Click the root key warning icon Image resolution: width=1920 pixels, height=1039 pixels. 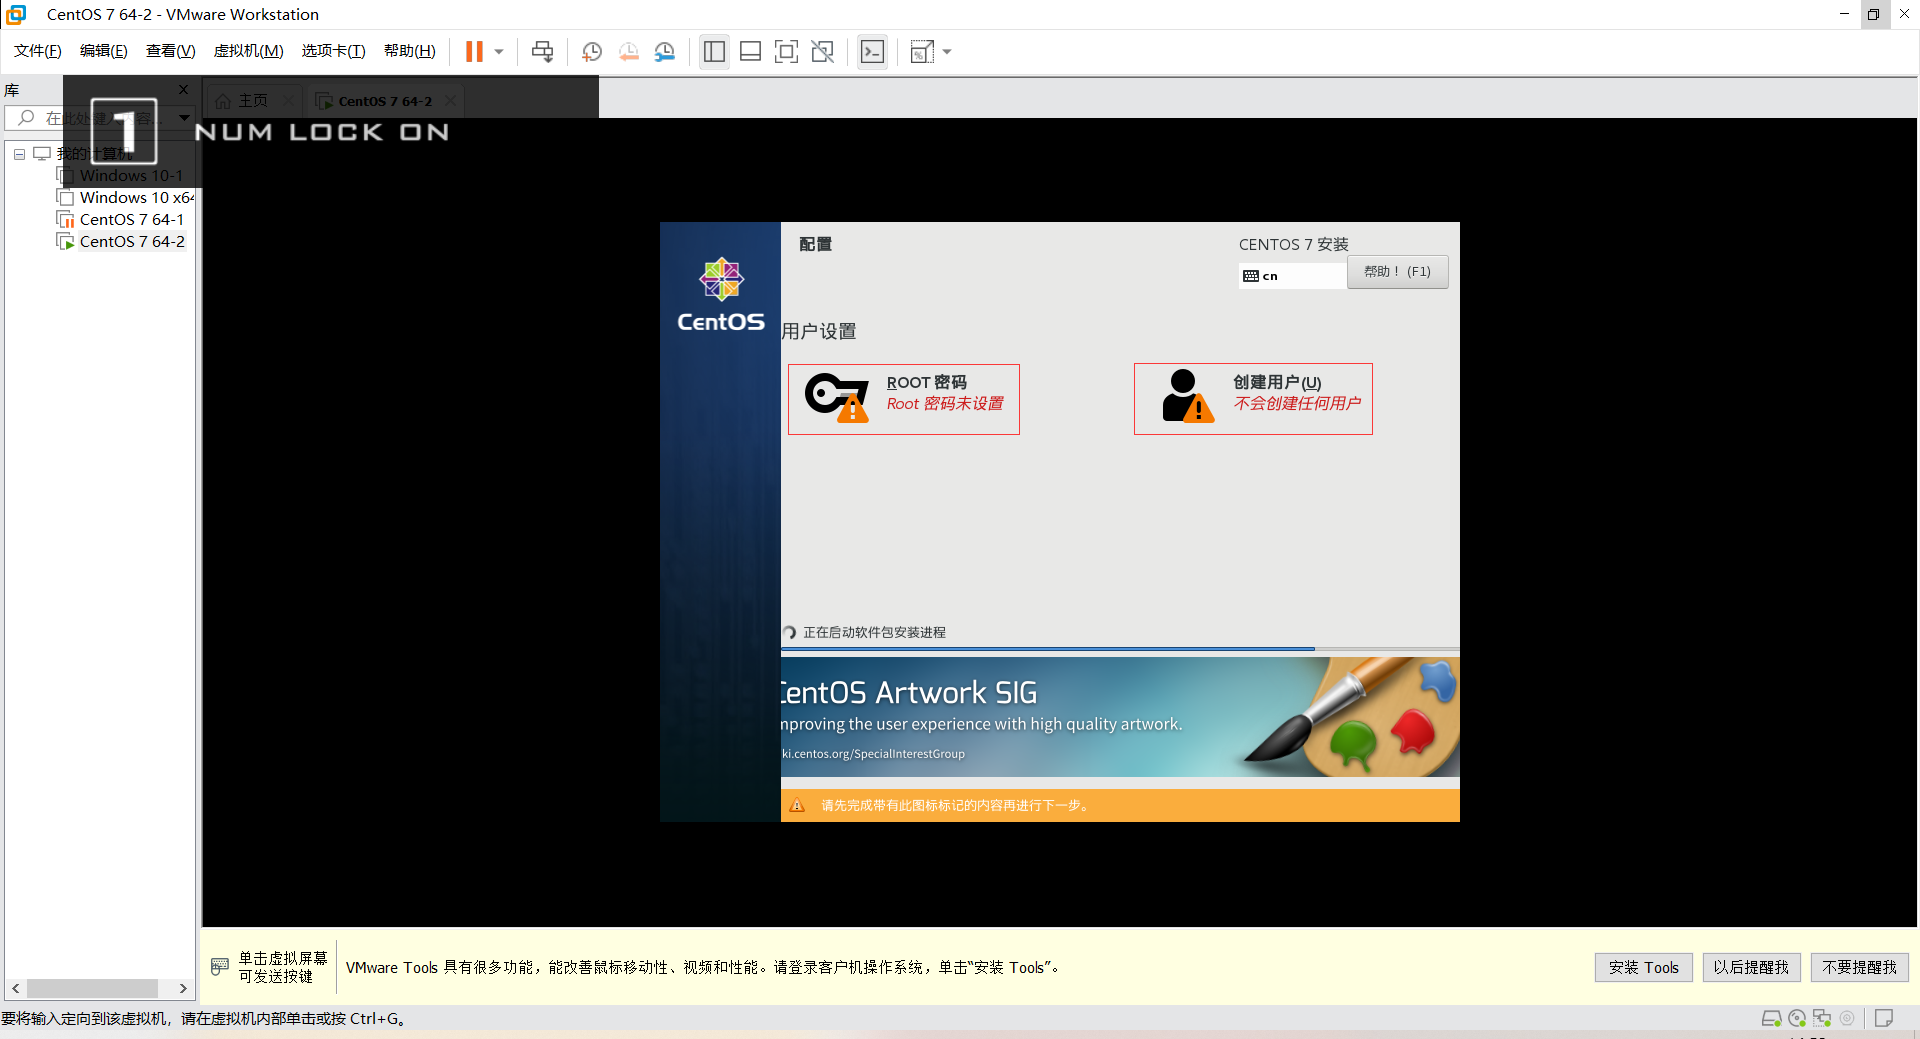click(x=837, y=399)
